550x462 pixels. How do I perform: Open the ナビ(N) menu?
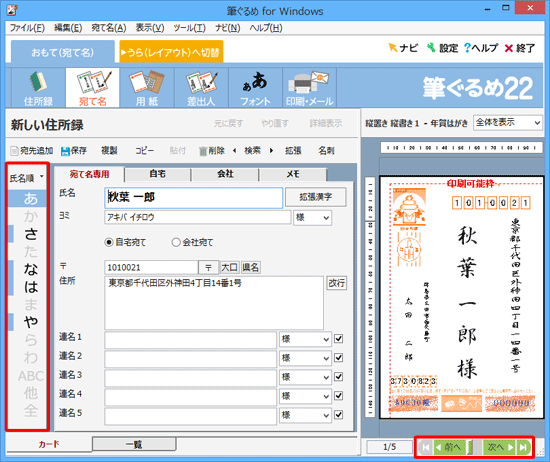pos(228,28)
